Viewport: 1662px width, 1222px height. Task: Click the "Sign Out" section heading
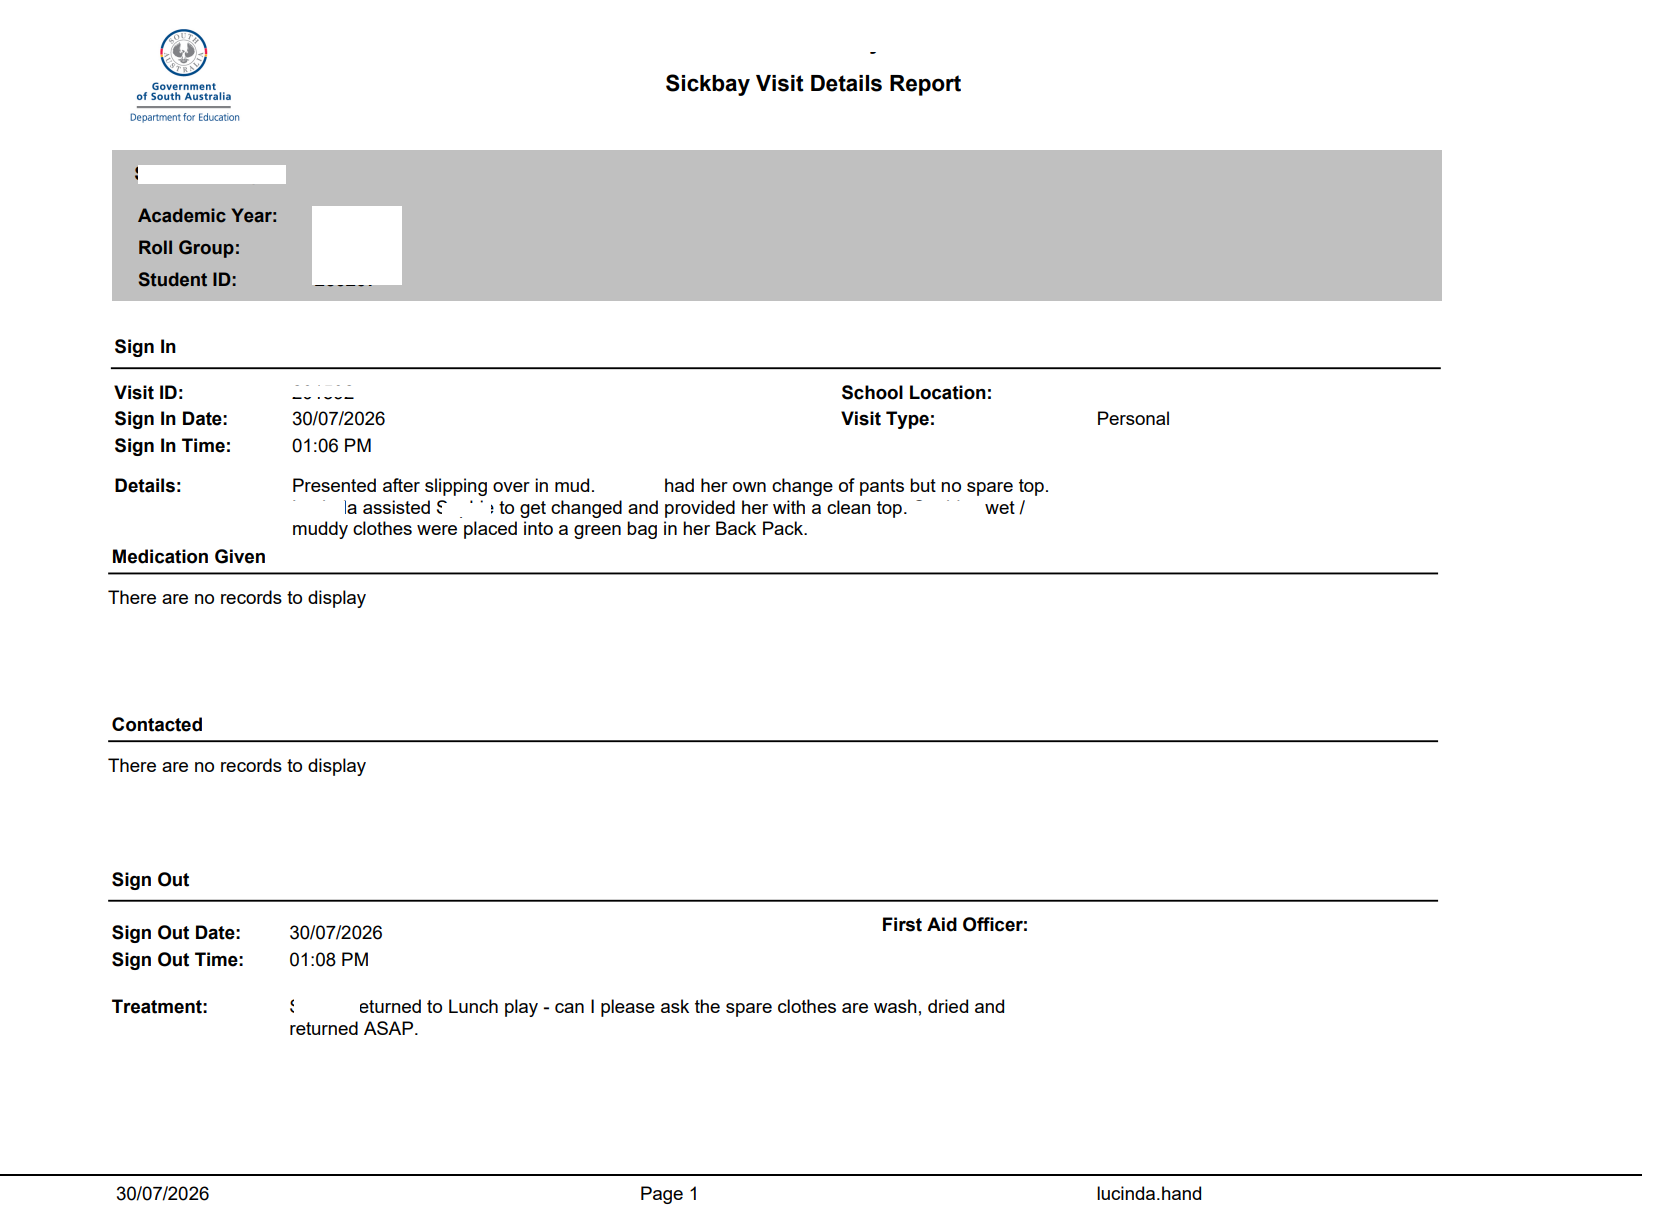(150, 880)
